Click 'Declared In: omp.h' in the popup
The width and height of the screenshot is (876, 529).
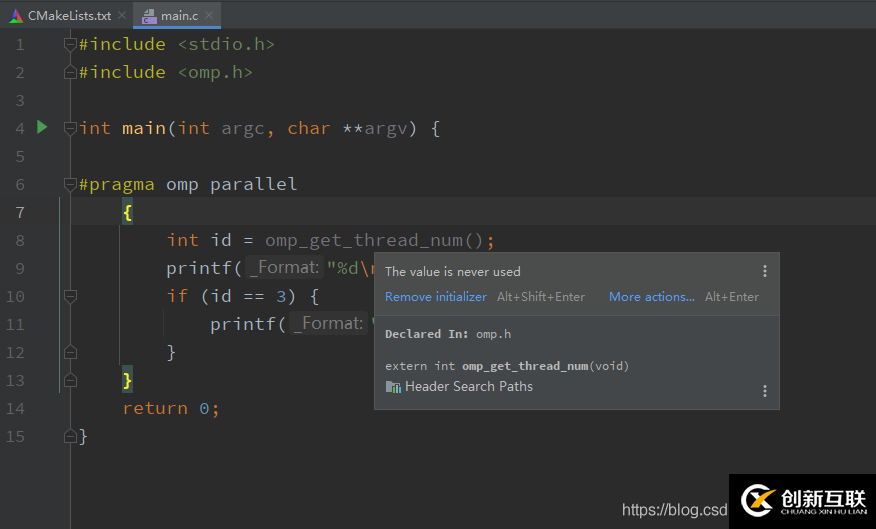448,334
